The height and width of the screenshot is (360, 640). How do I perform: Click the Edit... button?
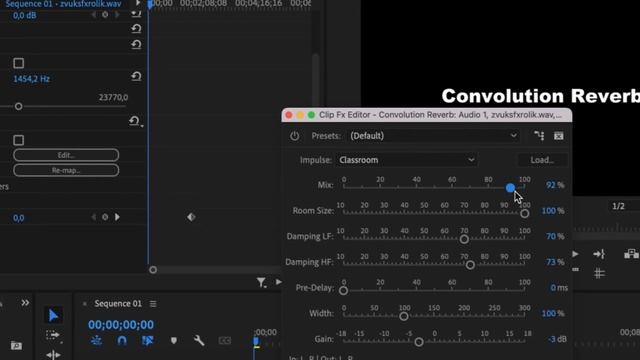pos(66,155)
